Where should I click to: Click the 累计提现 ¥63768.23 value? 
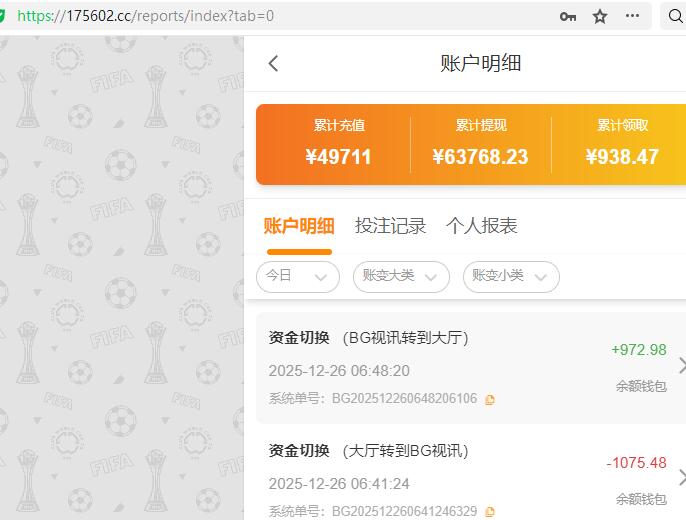coord(480,157)
